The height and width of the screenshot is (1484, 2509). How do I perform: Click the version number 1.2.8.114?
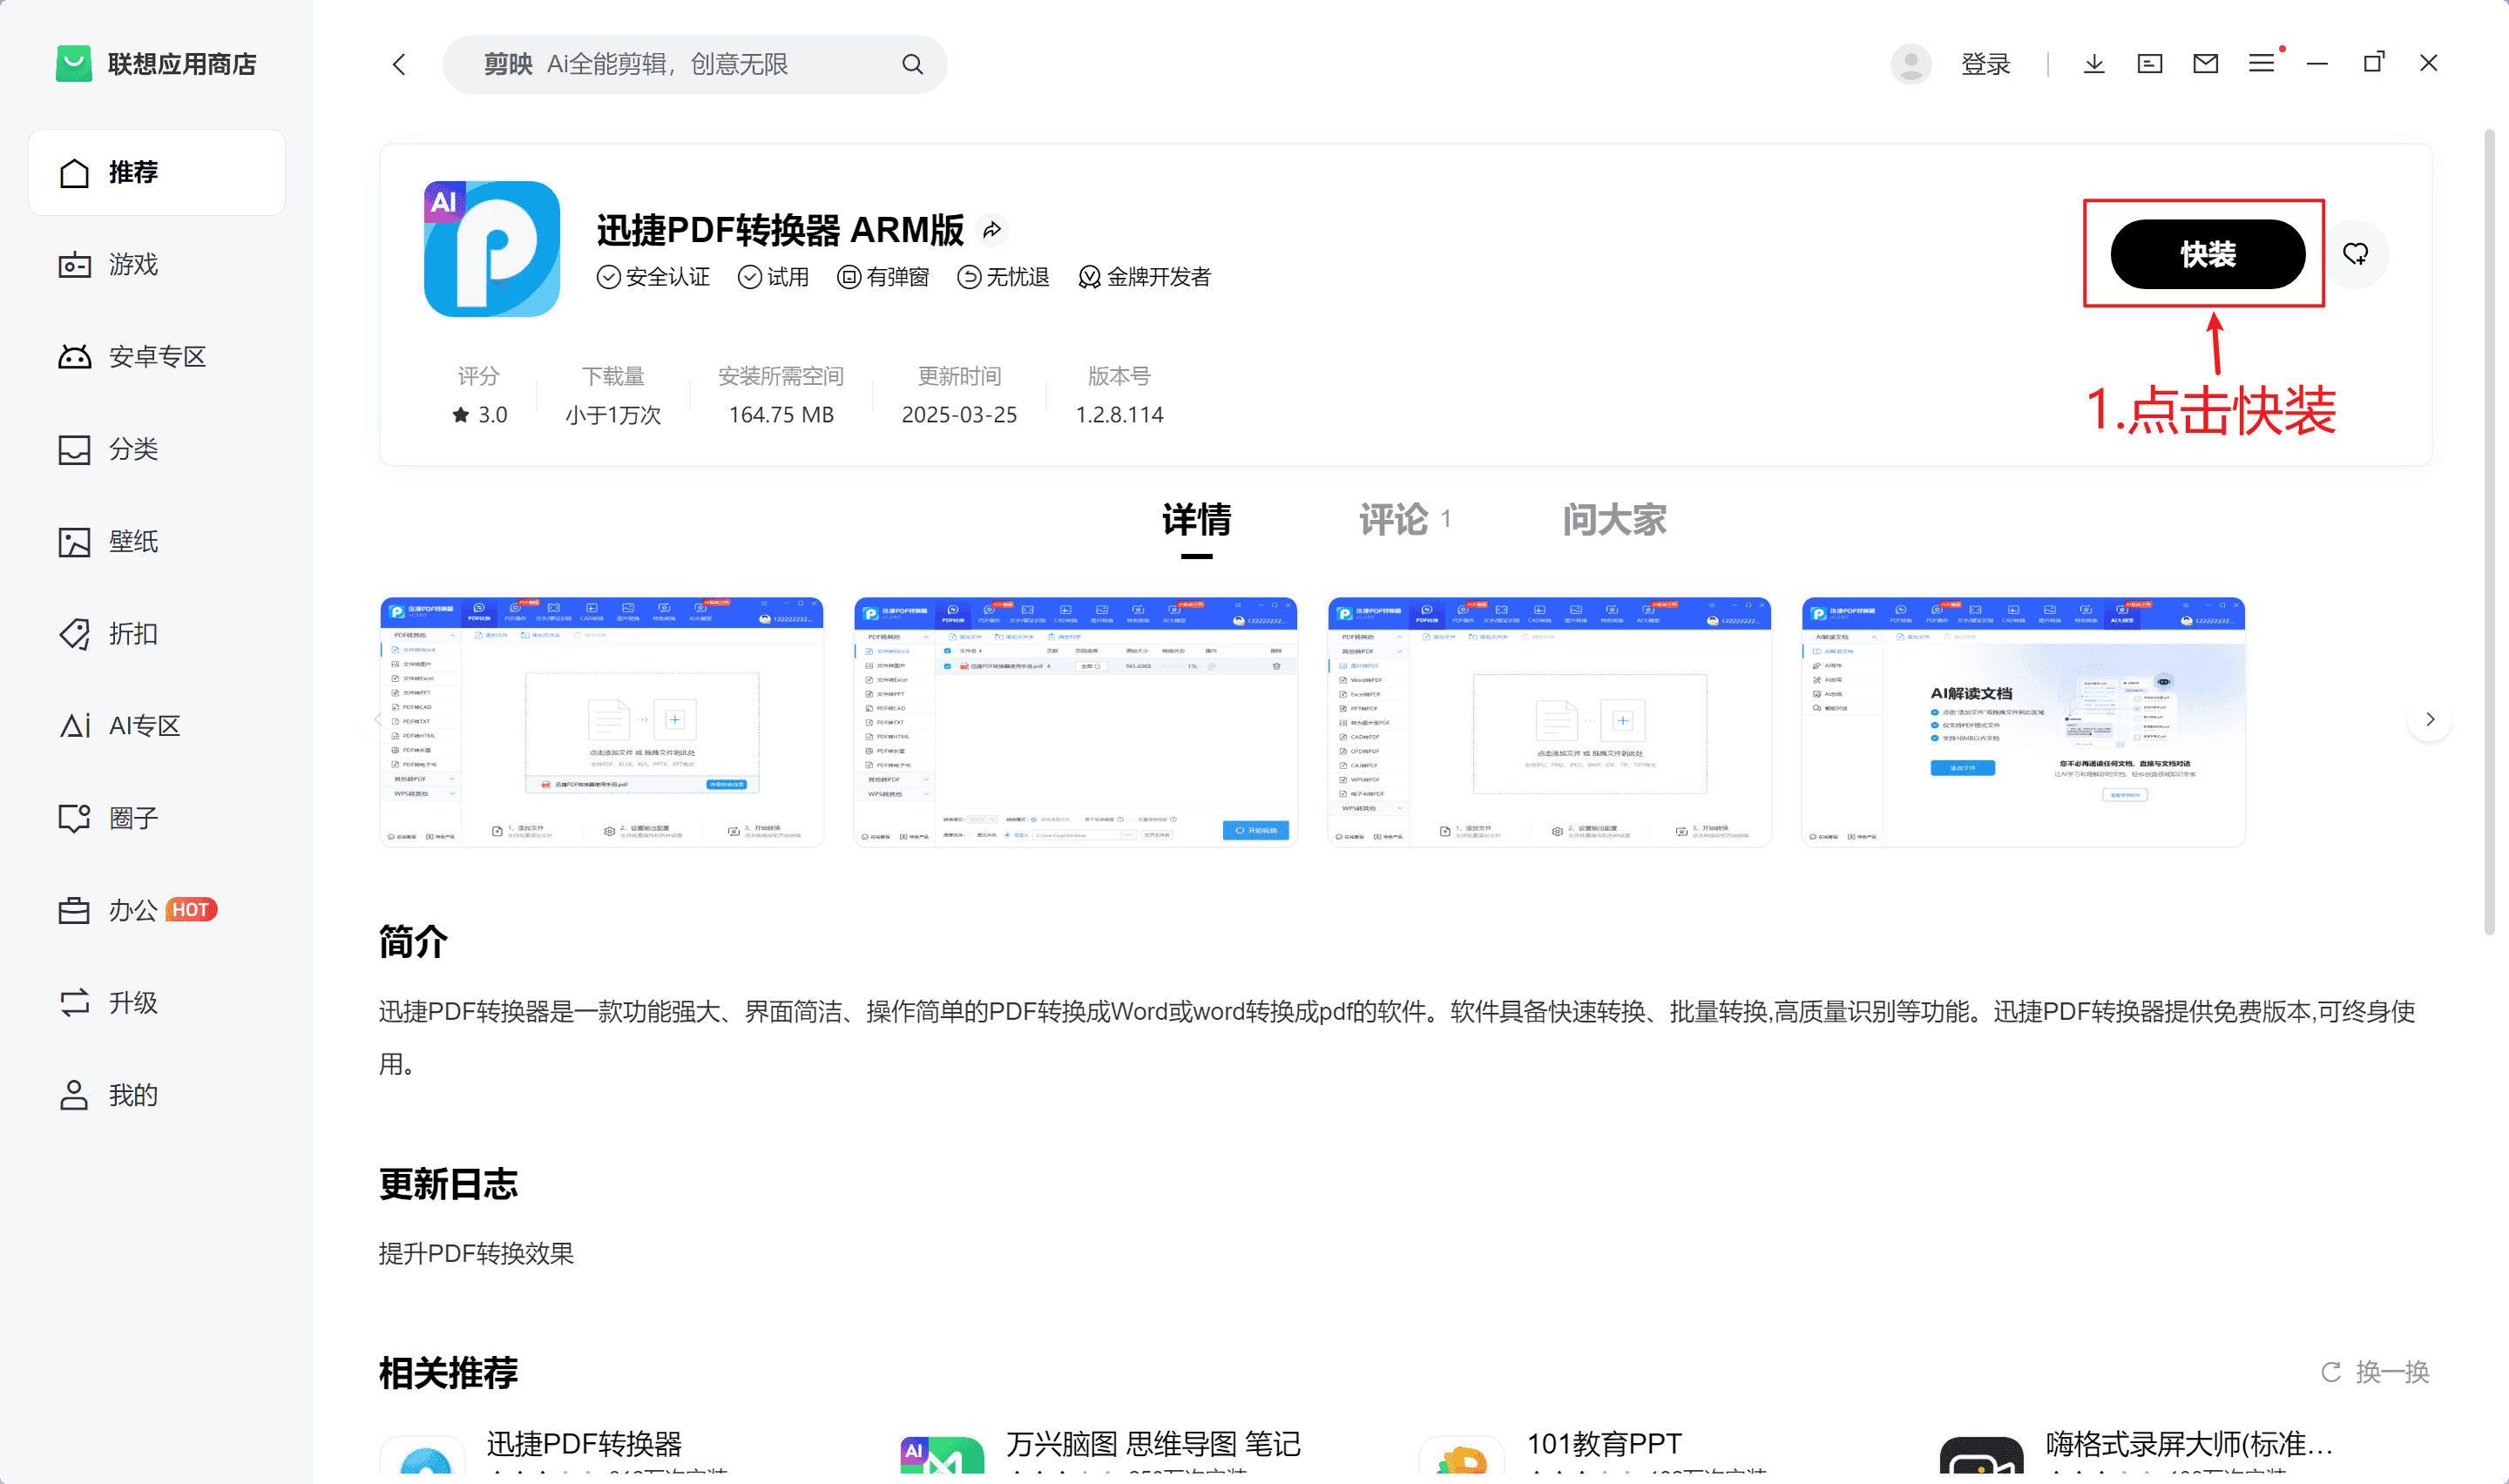coord(1119,415)
